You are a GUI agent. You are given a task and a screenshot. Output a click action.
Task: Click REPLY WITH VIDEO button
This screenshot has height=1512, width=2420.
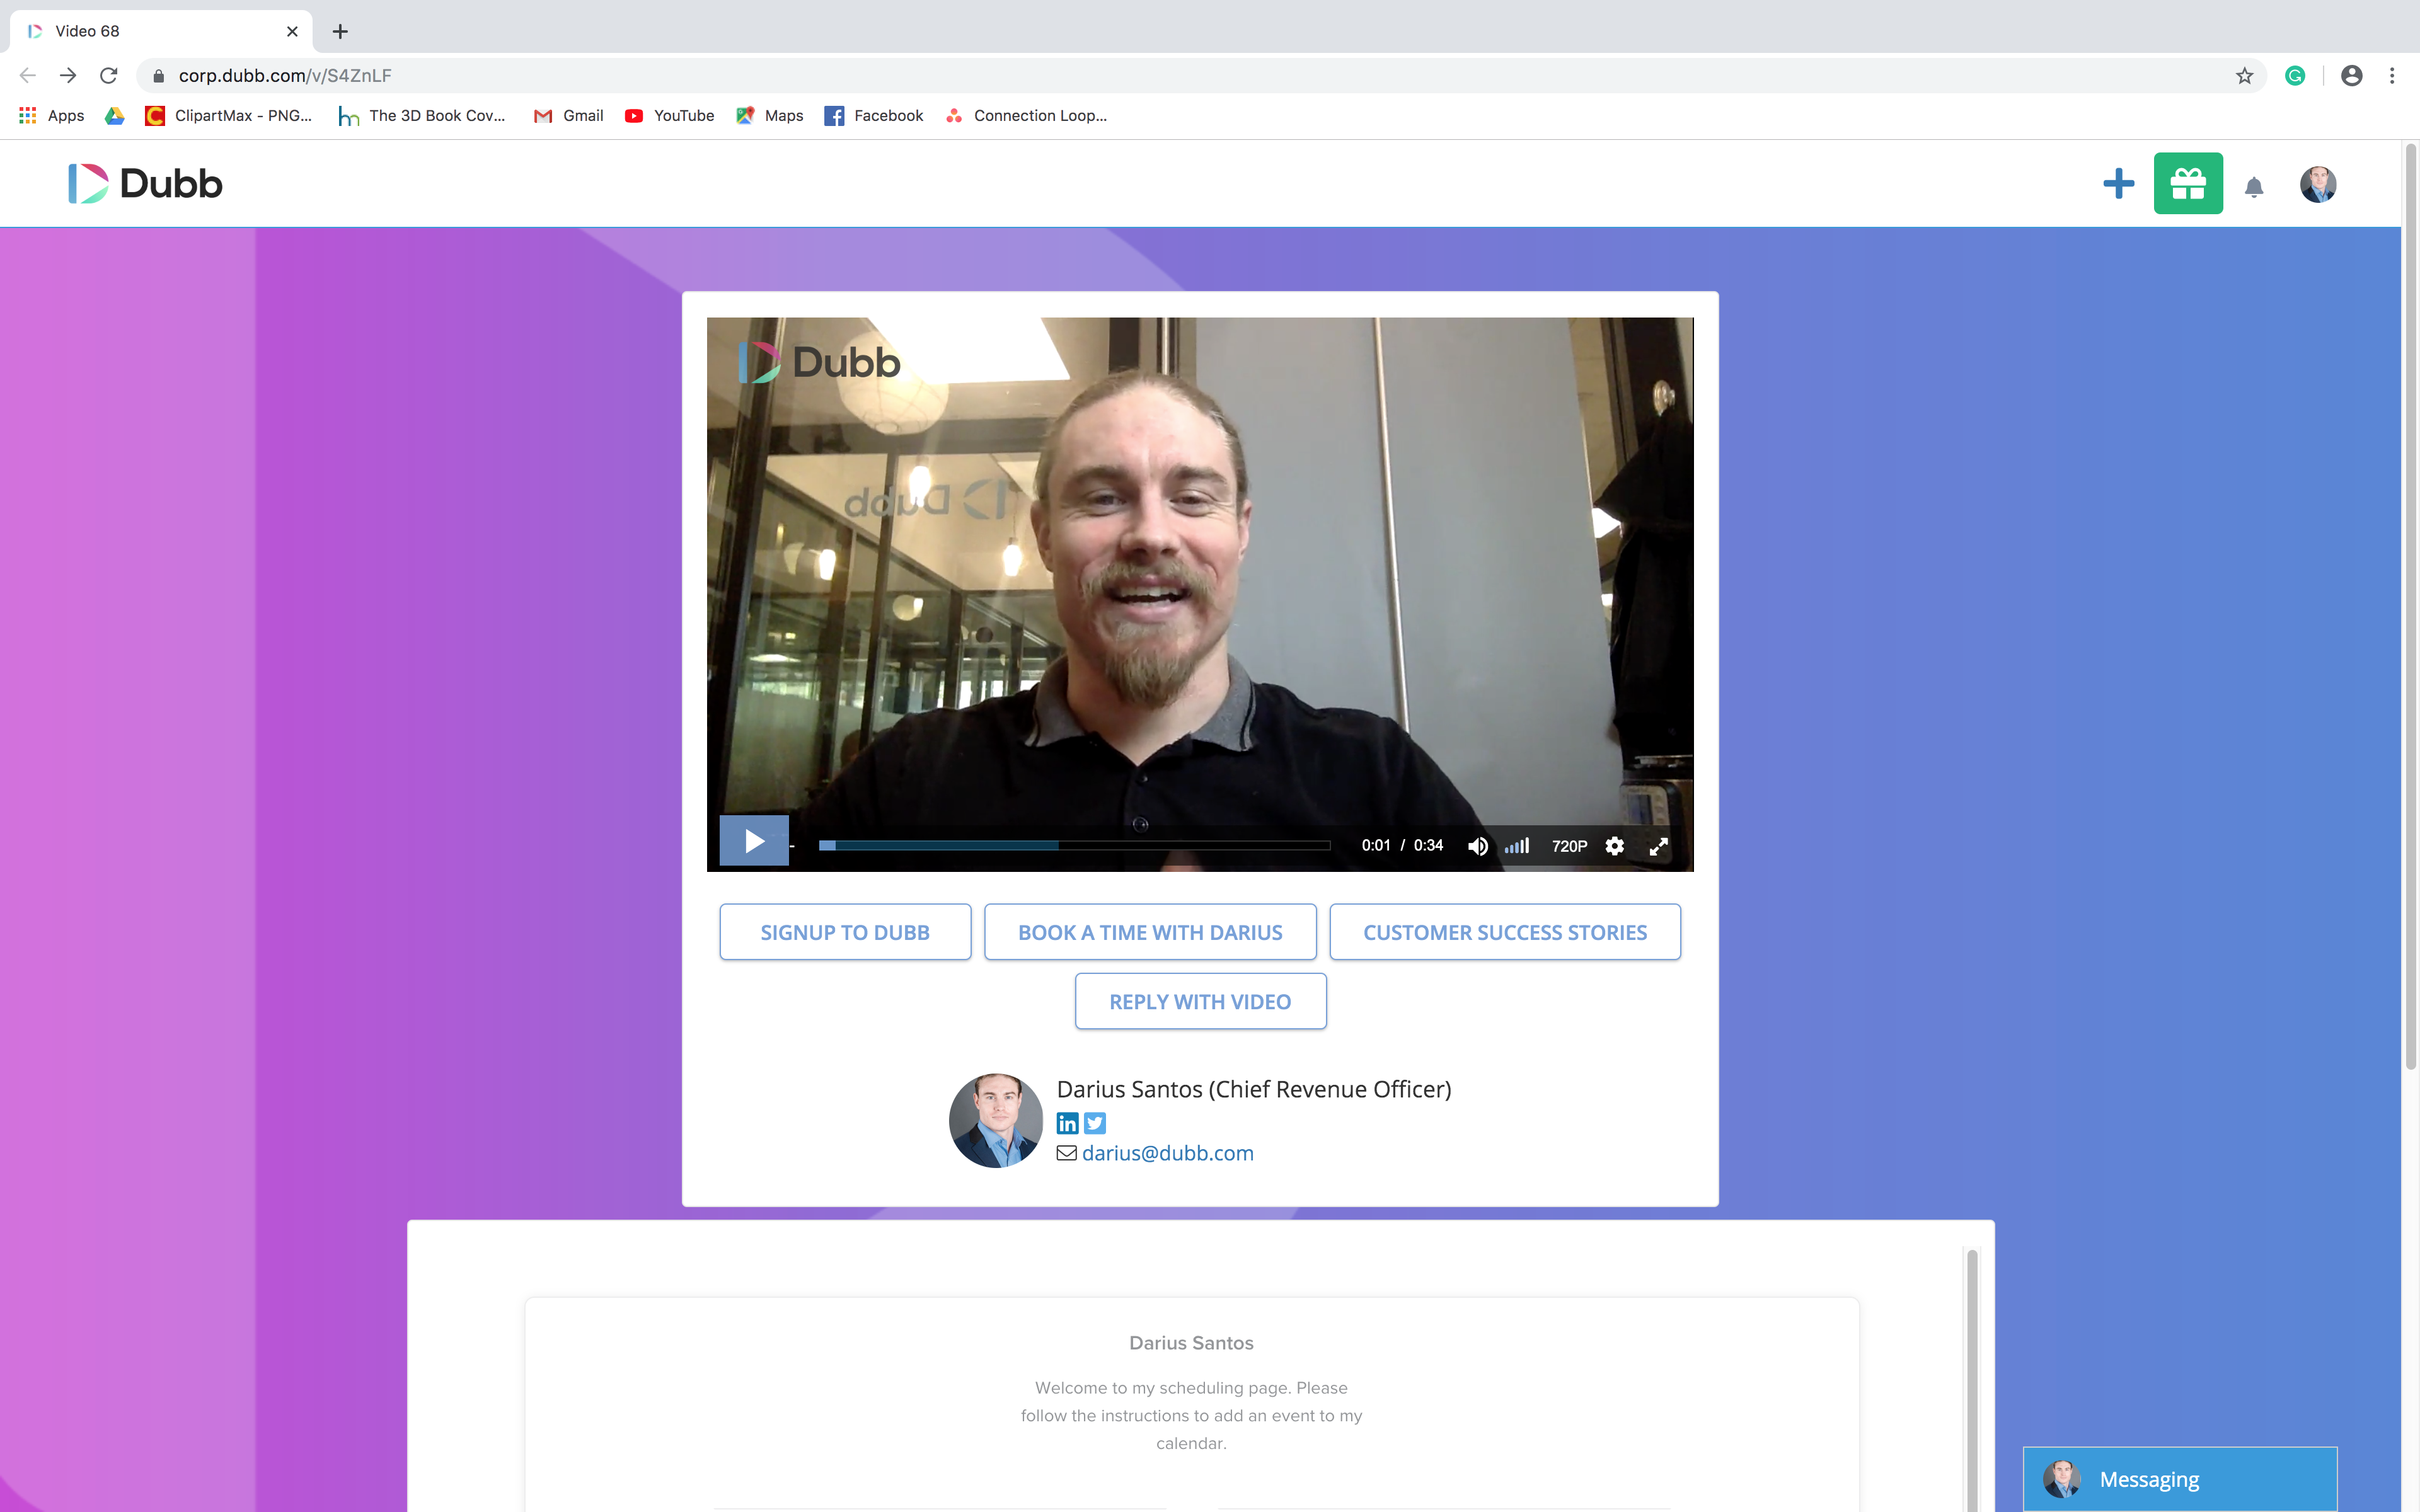[x=1200, y=1001]
